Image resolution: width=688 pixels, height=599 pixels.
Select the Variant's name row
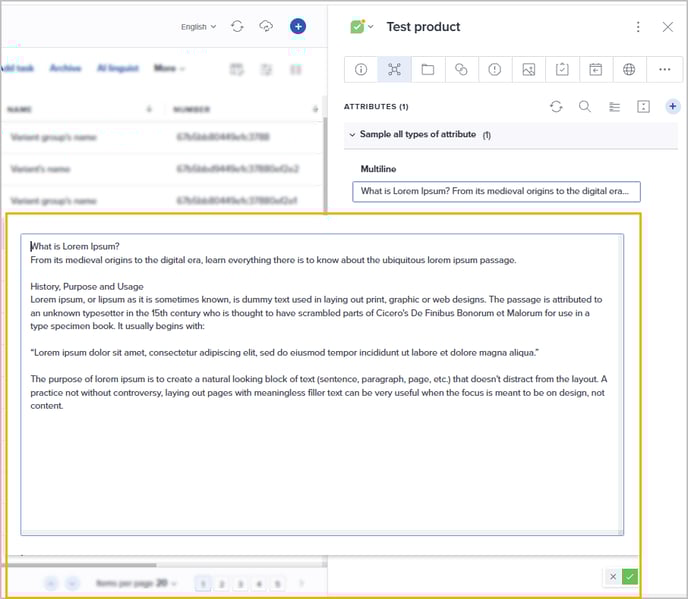point(162,169)
